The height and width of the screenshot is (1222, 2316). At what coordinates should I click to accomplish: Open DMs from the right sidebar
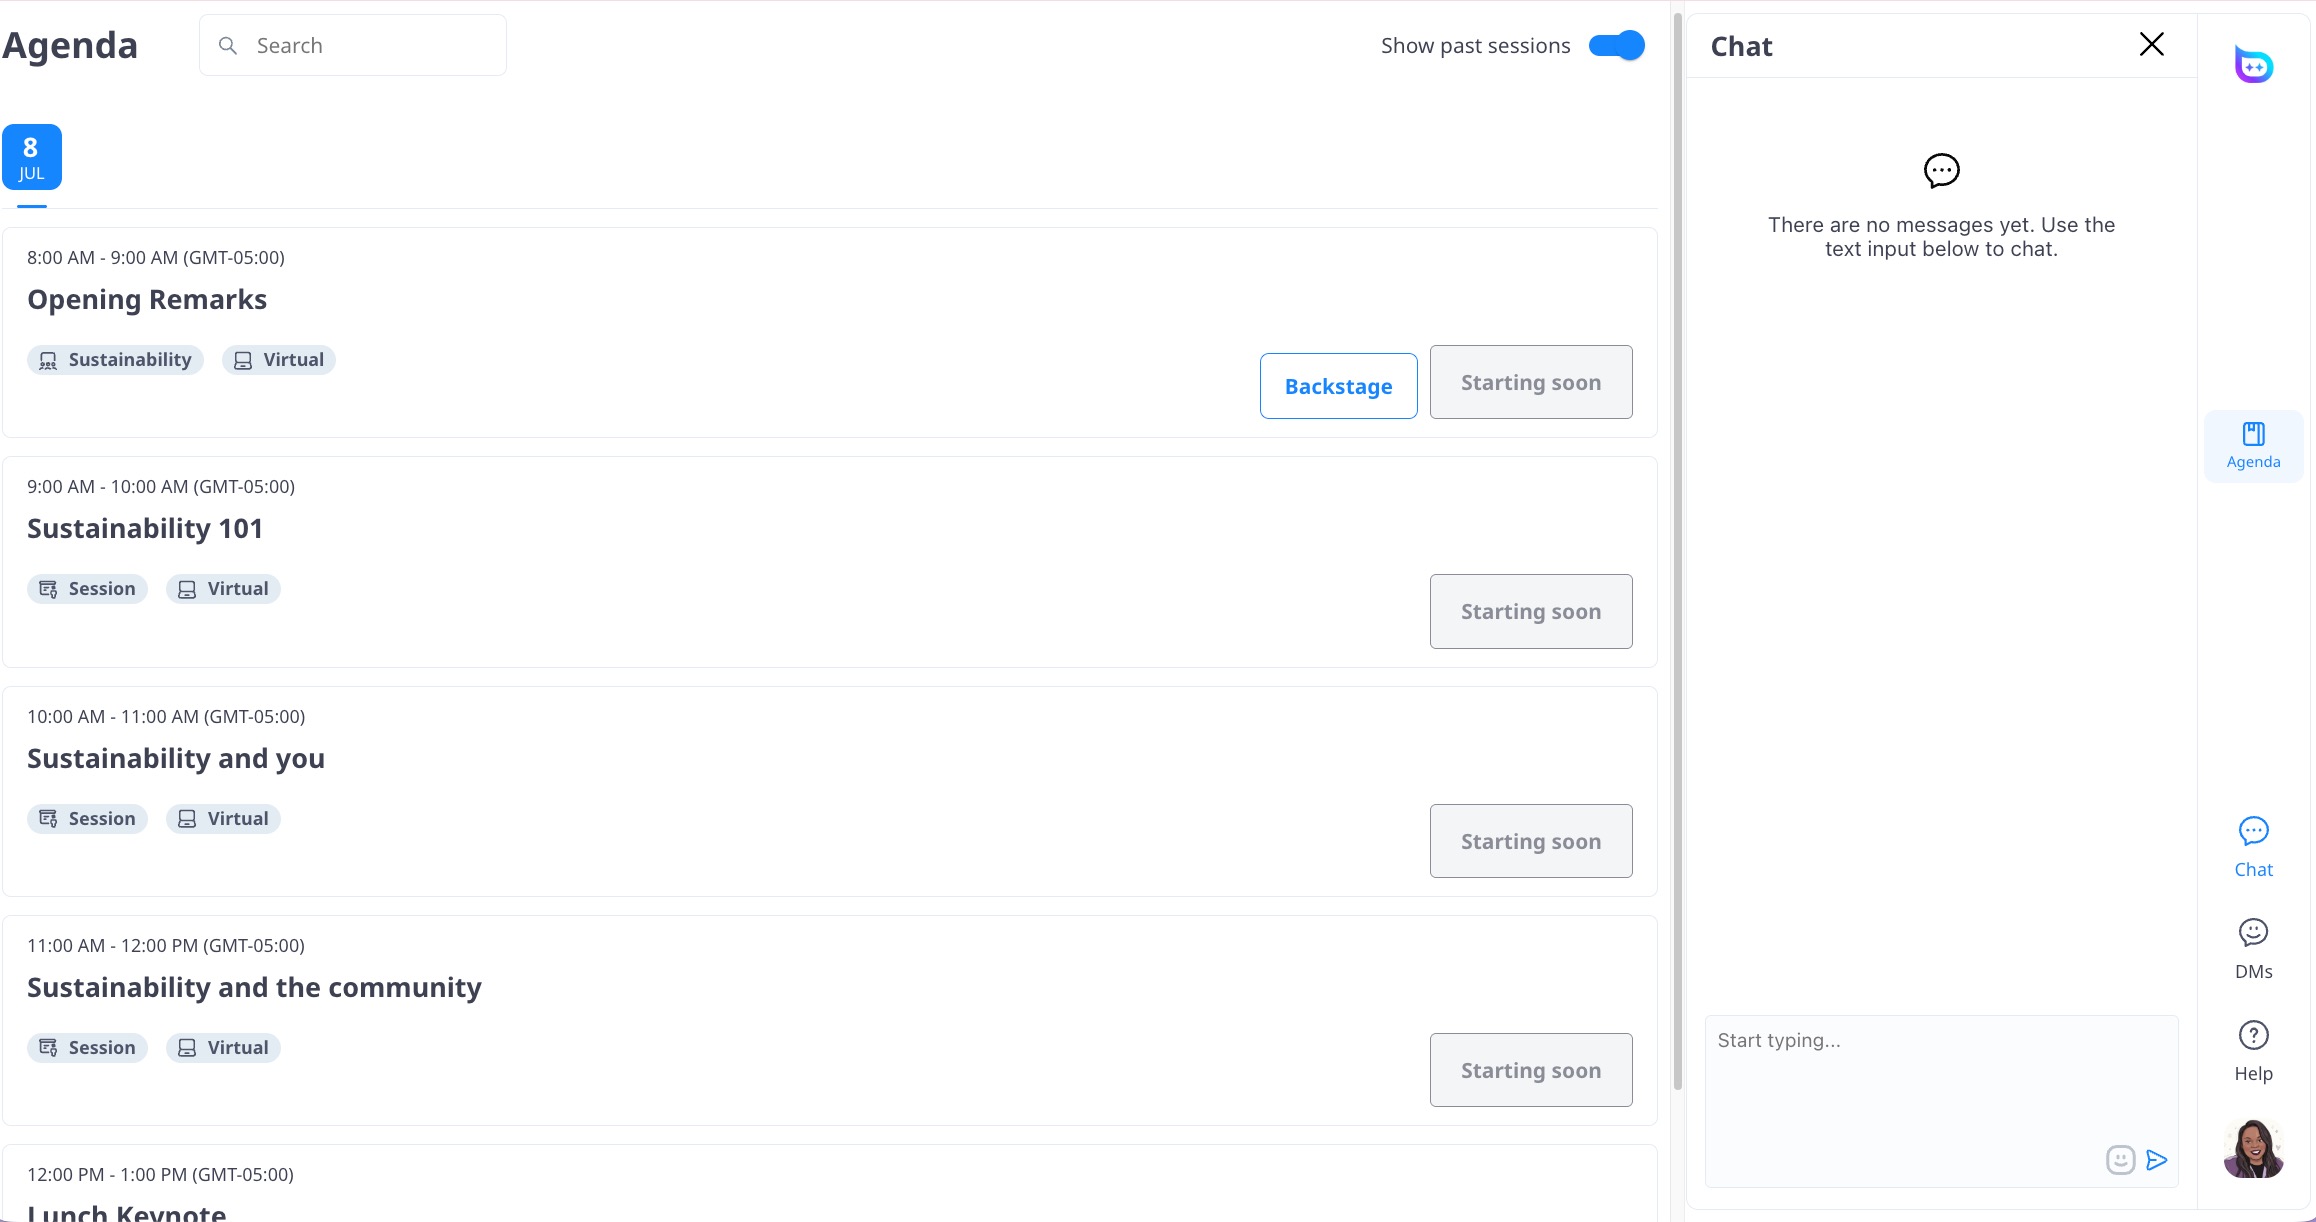point(2253,950)
